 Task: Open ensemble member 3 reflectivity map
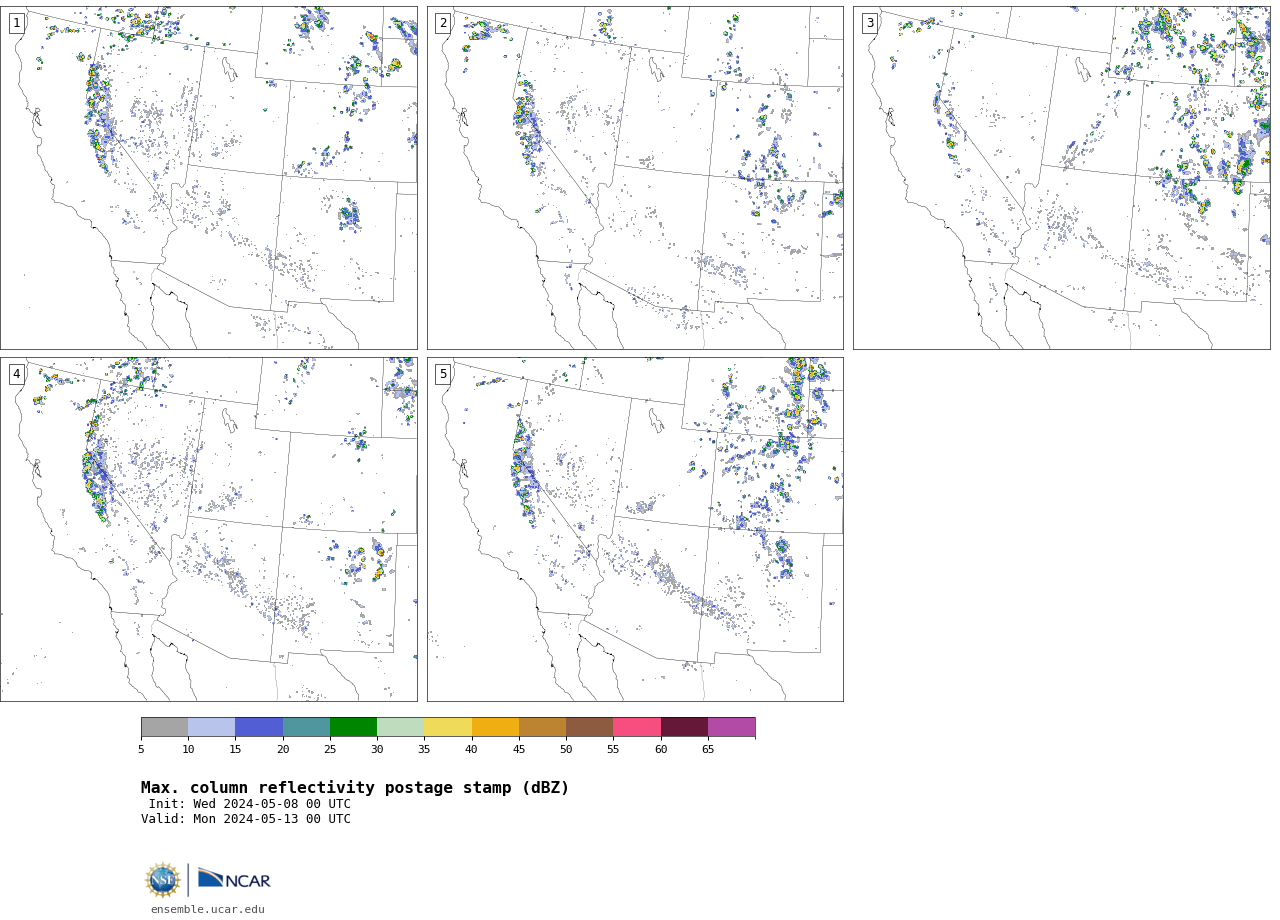pos(1062,178)
